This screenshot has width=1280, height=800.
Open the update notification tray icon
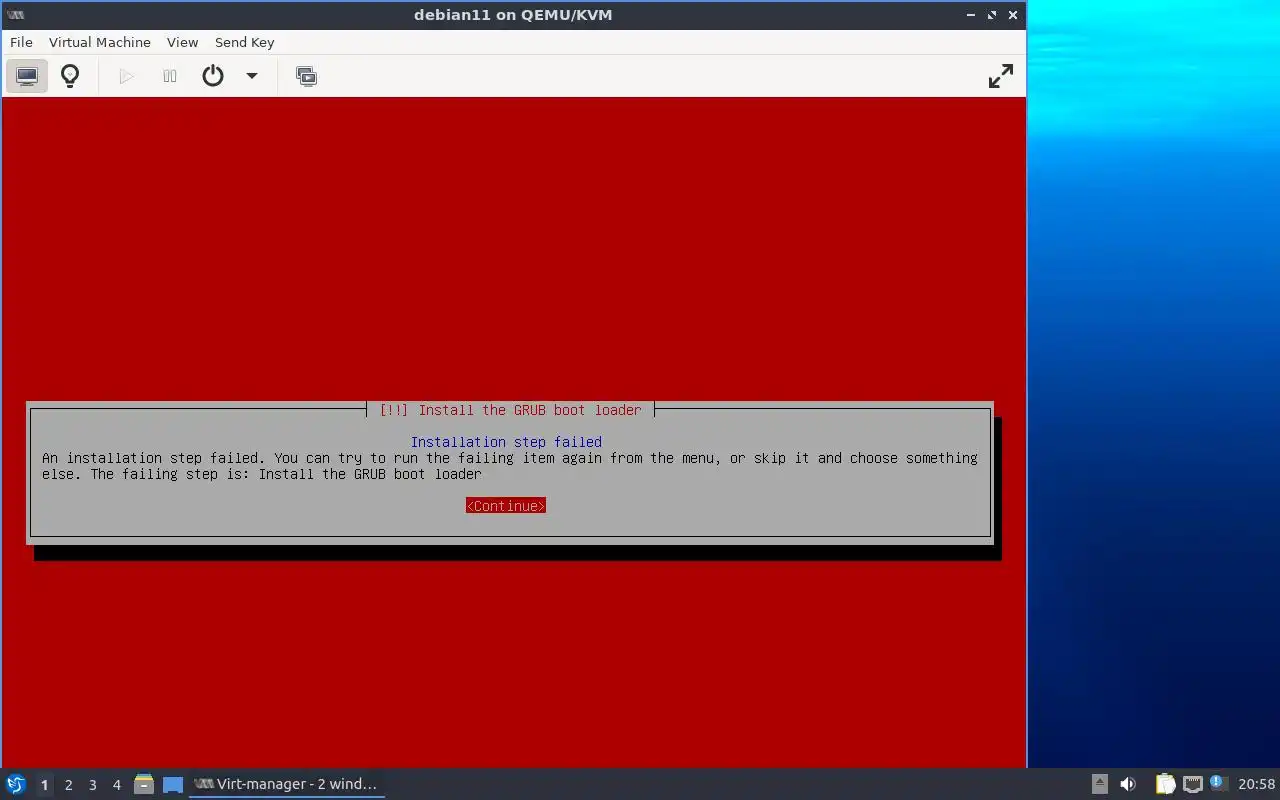tap(1217, 784)
